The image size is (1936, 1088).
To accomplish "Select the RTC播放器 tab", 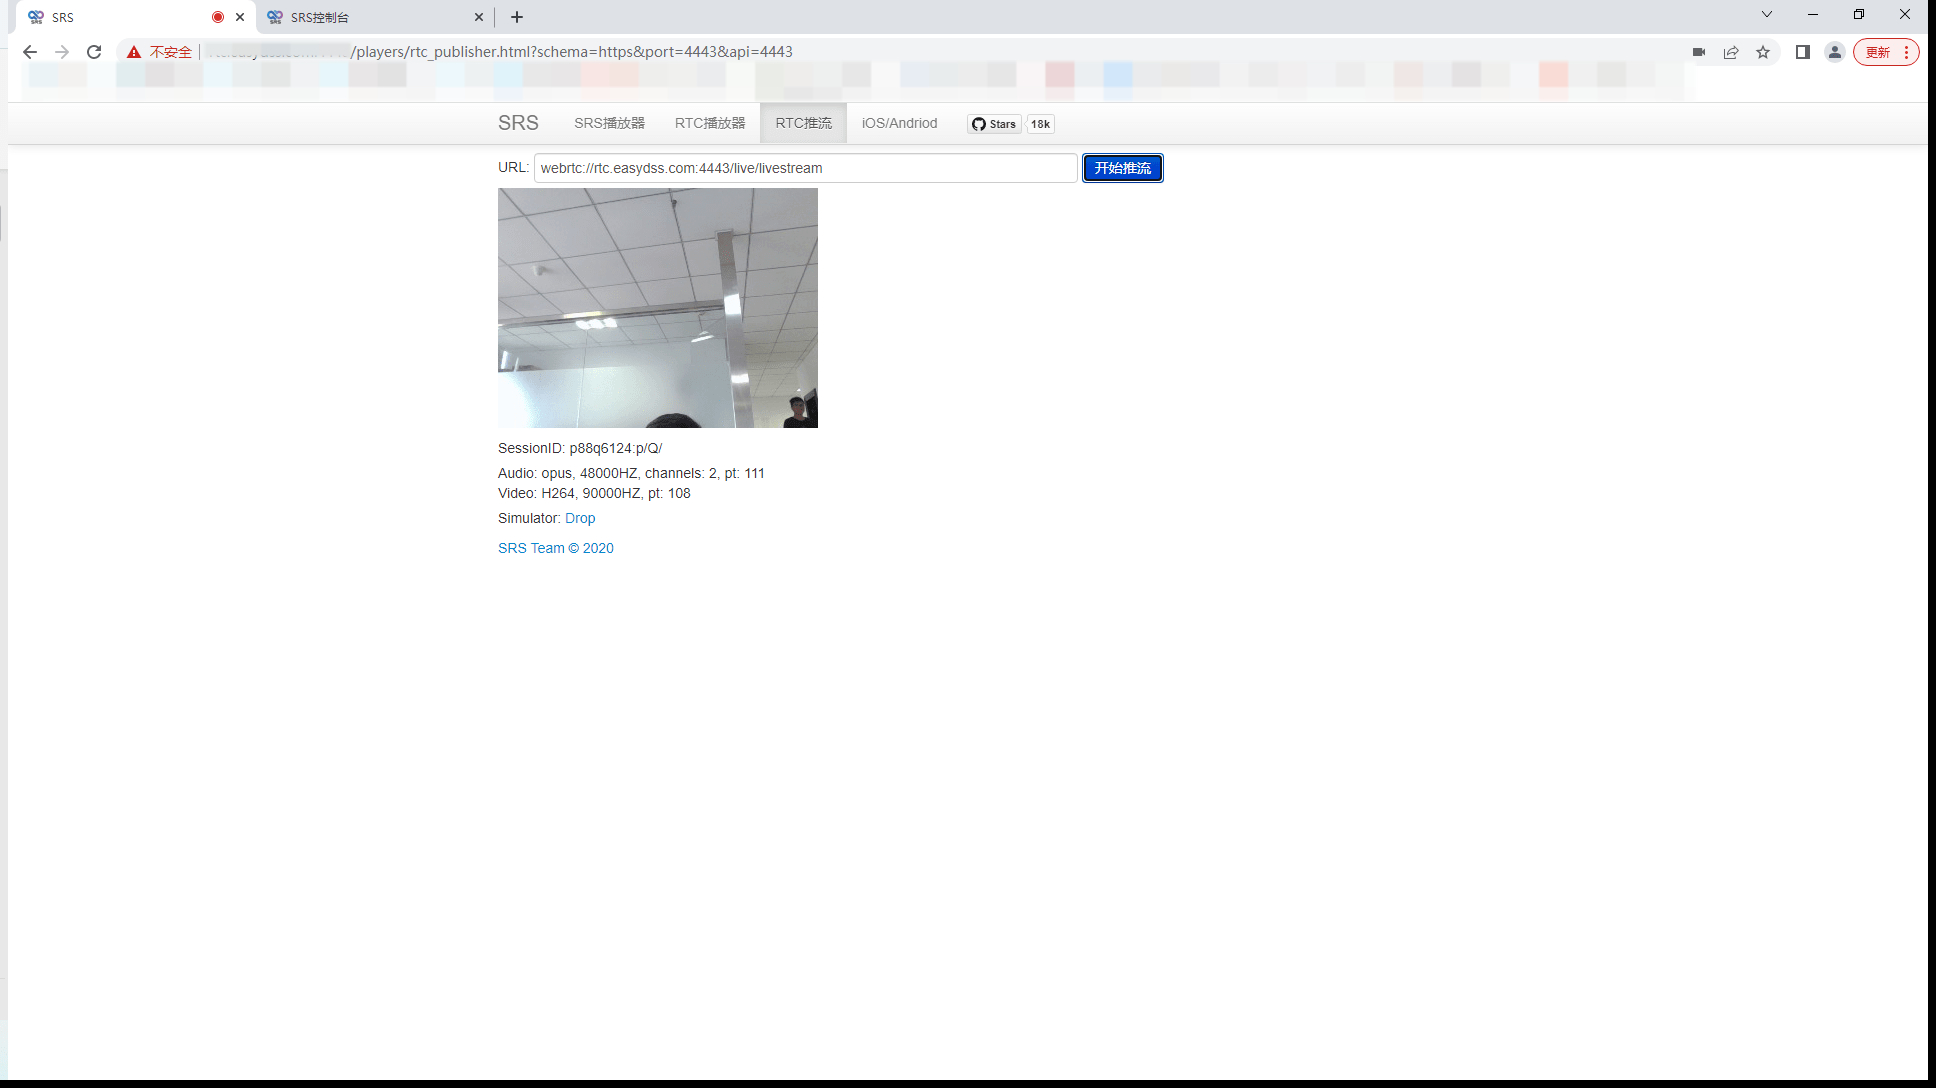I will [710, 123].
